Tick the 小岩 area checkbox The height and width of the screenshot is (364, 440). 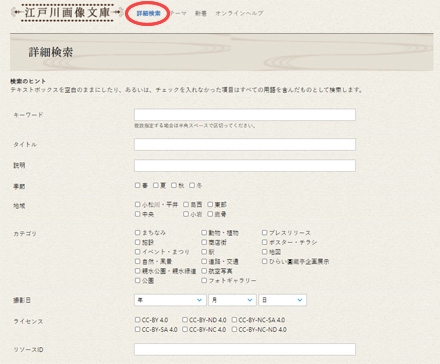(186, 214)
